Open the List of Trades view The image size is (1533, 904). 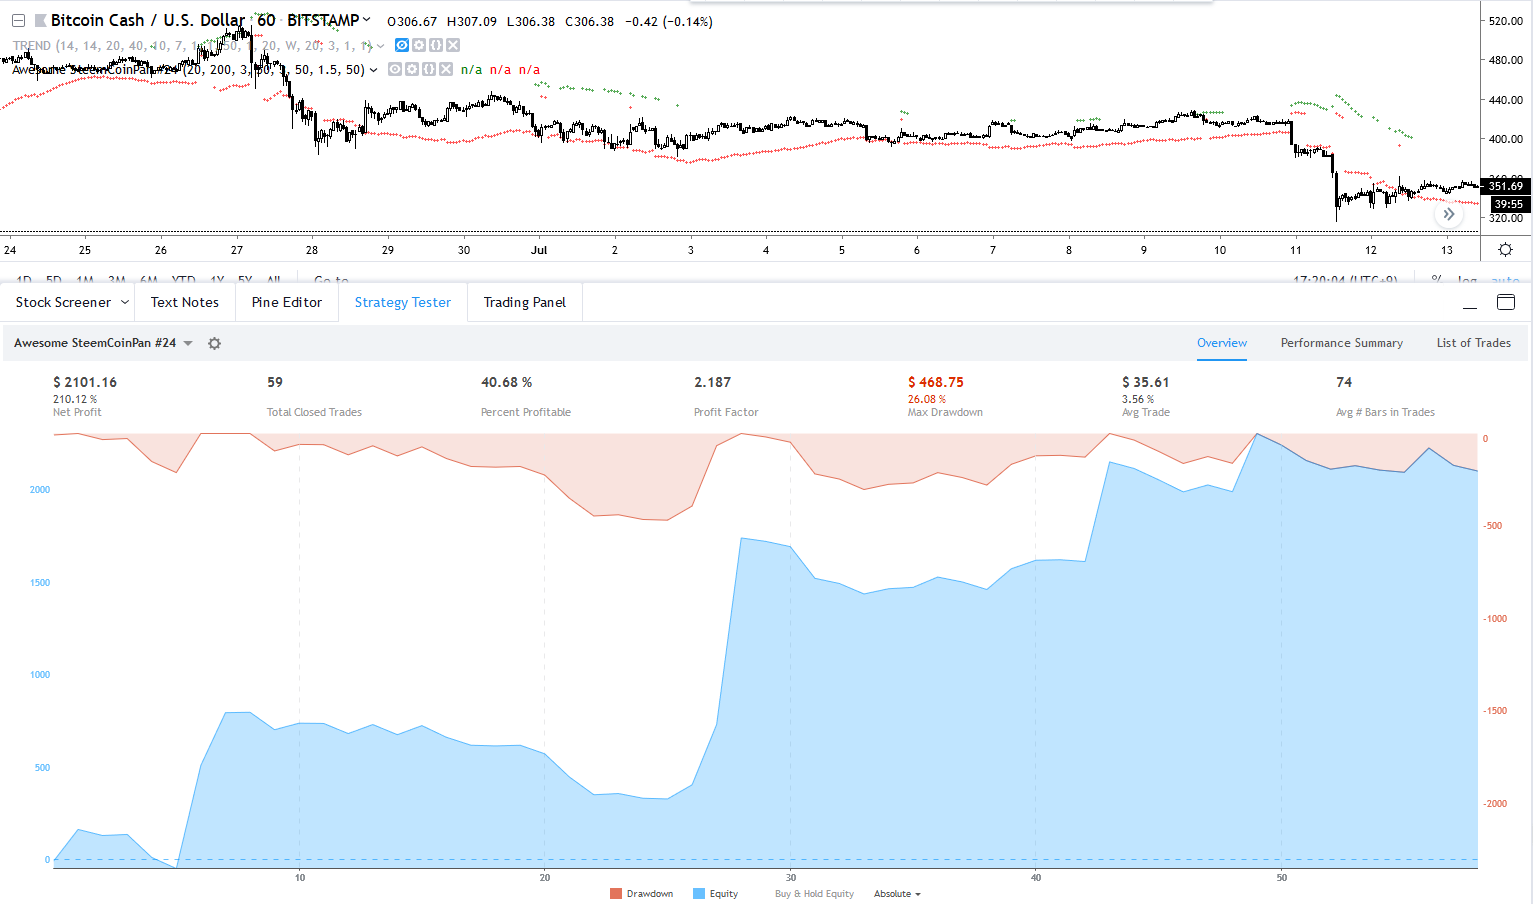(1473, 343)
